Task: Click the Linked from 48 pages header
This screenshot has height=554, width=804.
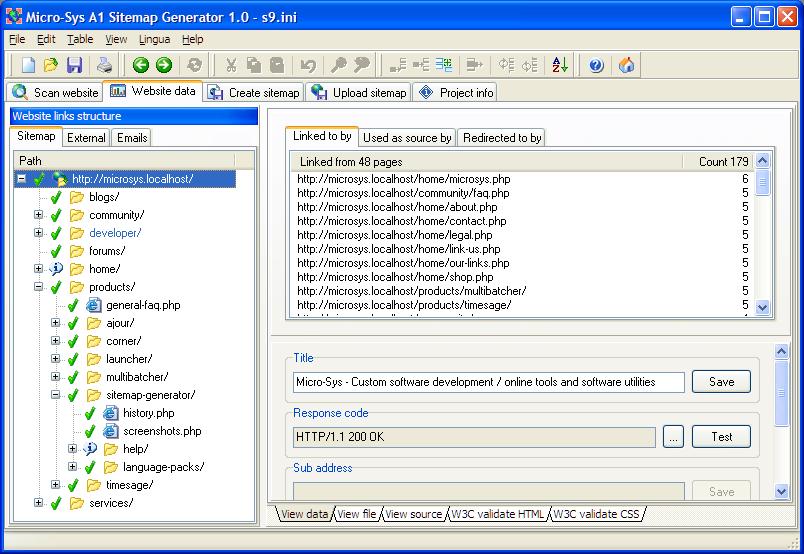Action: (x=486, y=162)
